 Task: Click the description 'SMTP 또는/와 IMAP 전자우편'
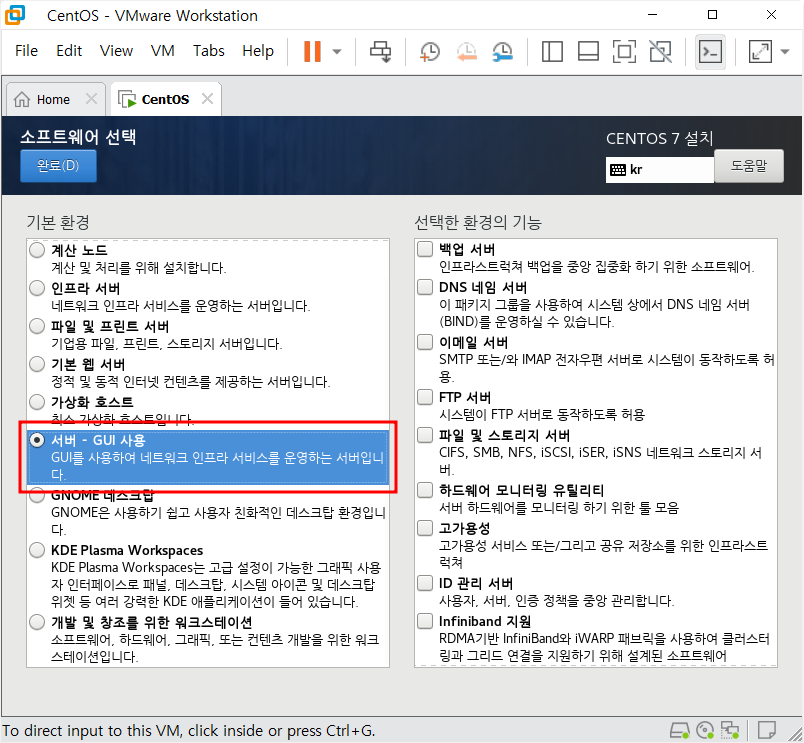(x=520, y=359)
